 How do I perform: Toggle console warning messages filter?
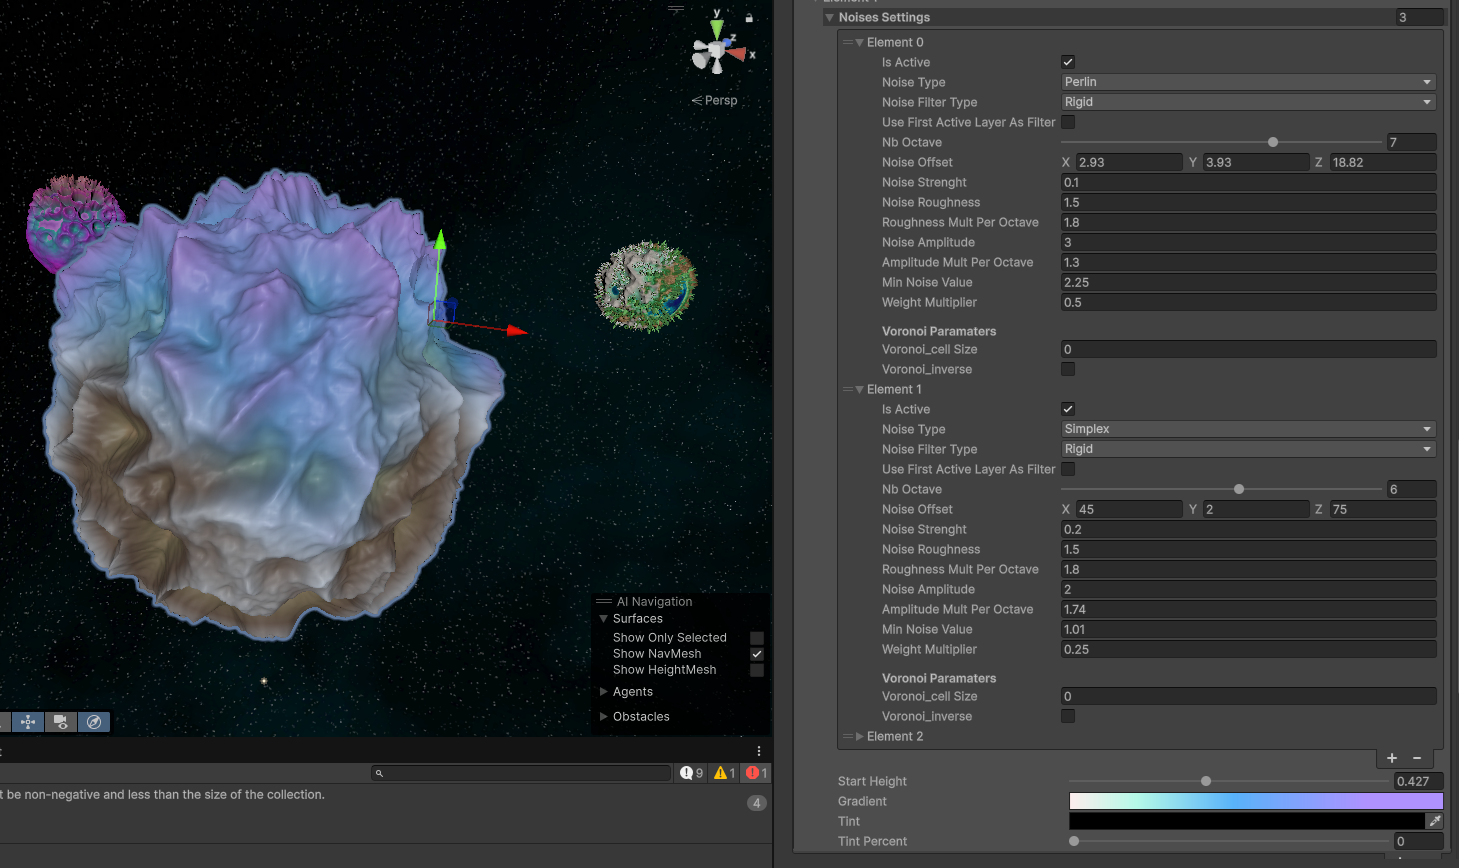click(724, 773)
